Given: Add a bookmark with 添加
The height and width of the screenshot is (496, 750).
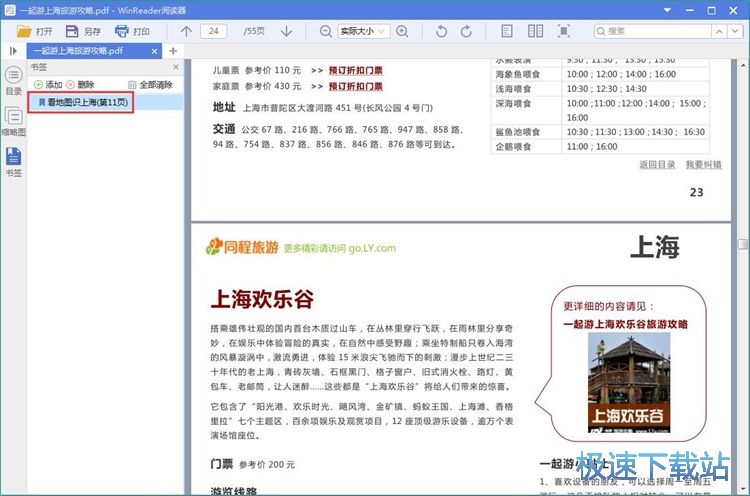Looking at the screenshot, I should pos(48,85).
